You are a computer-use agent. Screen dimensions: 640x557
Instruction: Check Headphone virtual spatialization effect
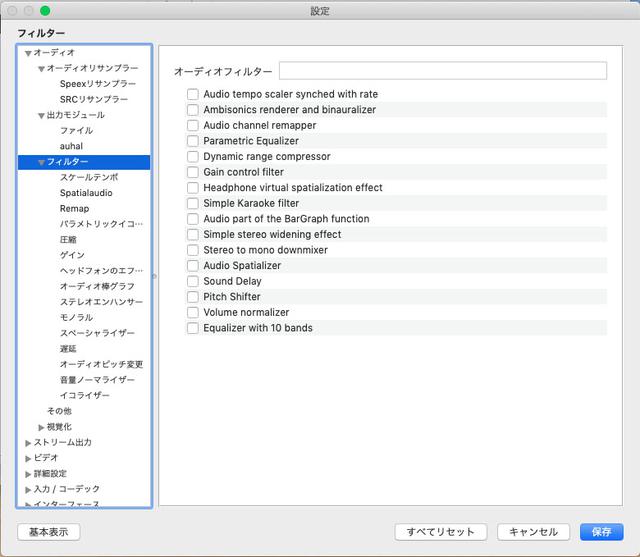coord(193,188)
